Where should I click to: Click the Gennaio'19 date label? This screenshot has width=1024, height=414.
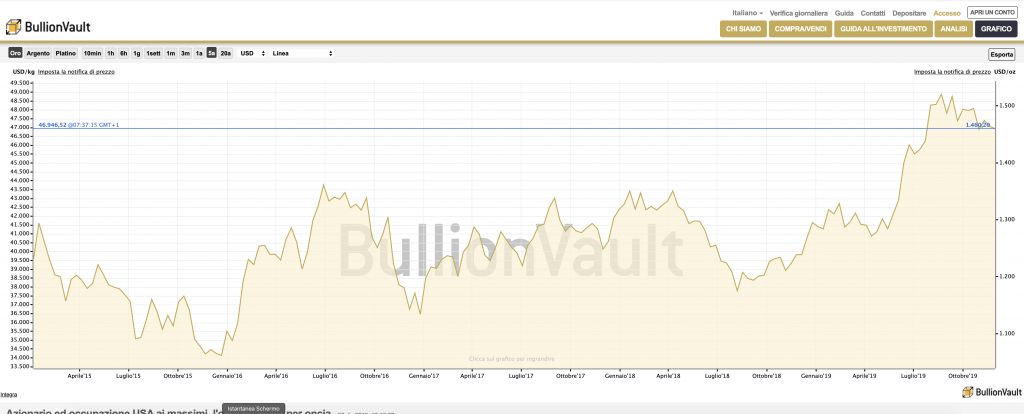click(x=816, y=376)
